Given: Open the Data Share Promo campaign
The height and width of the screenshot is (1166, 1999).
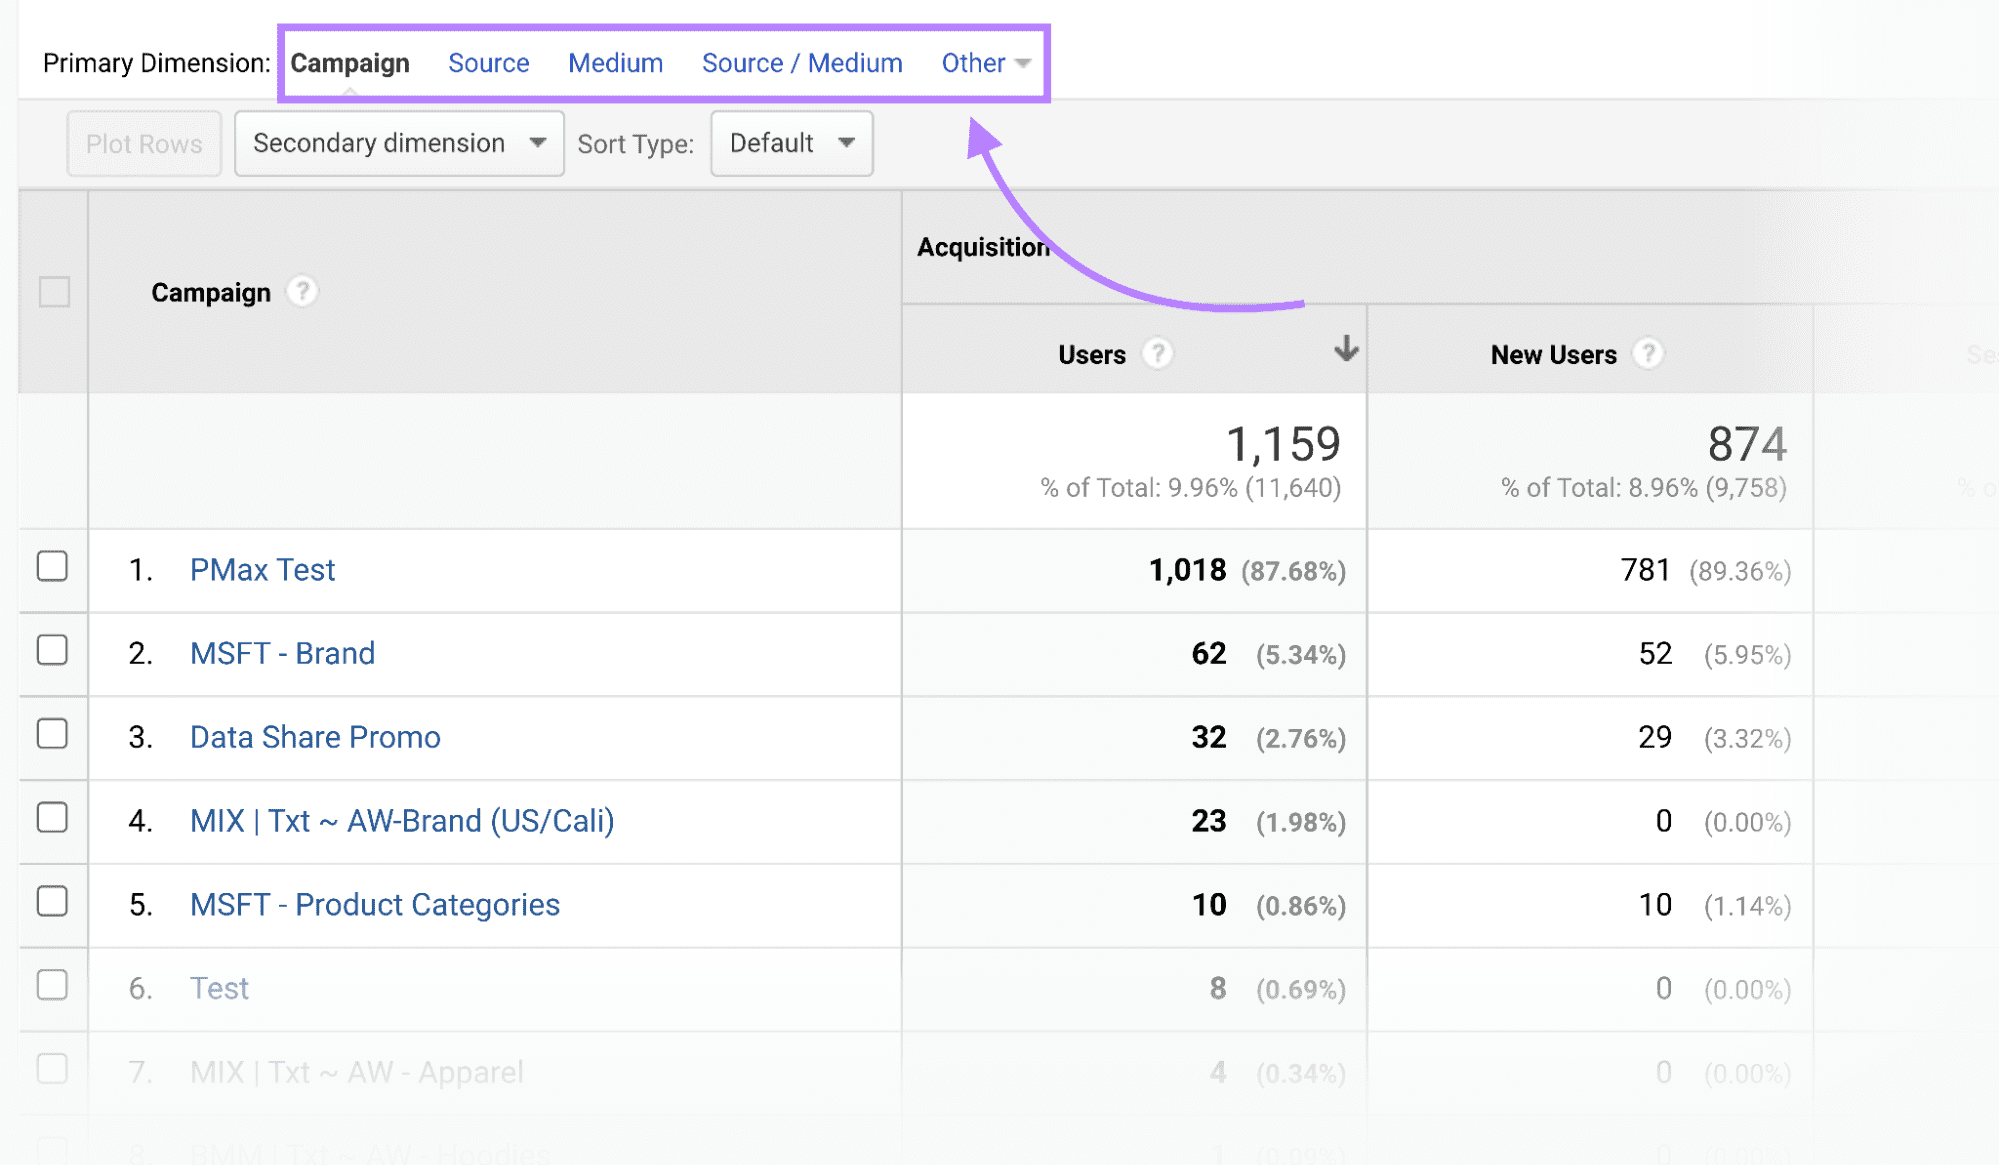Looking at the screenshot, I should pos(315,738).
